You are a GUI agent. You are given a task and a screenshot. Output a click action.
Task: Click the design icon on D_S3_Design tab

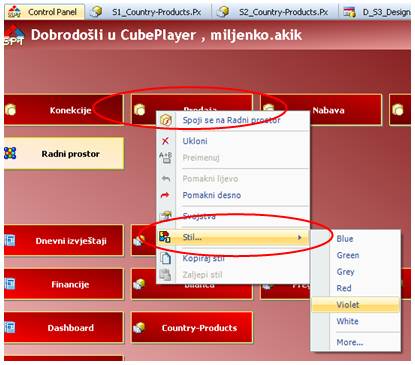pos(349,12)
